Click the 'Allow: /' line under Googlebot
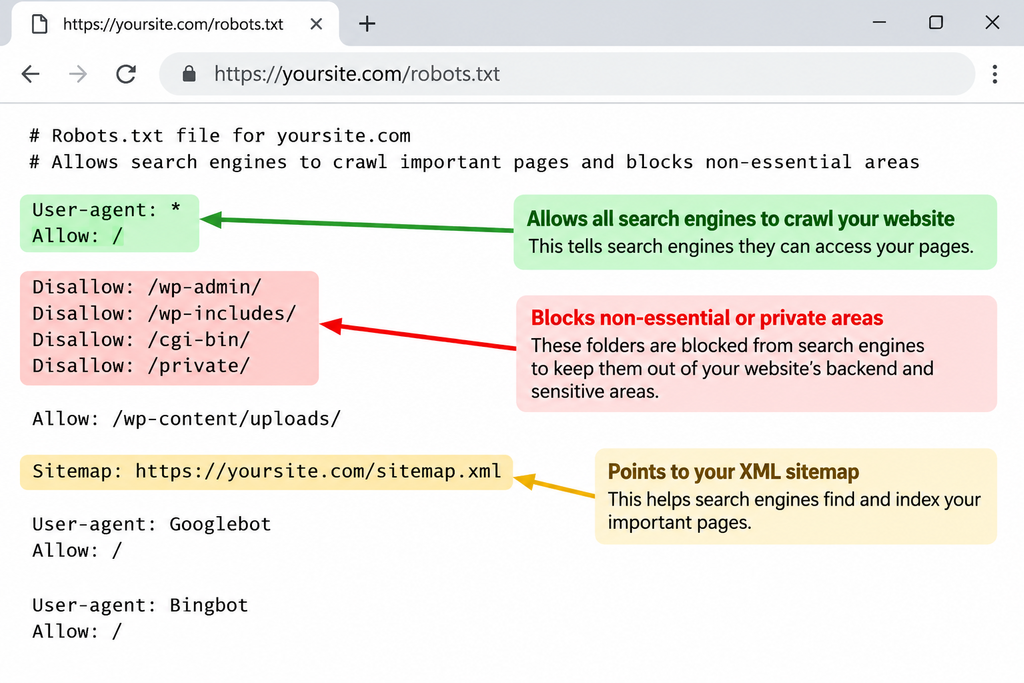 77,550
